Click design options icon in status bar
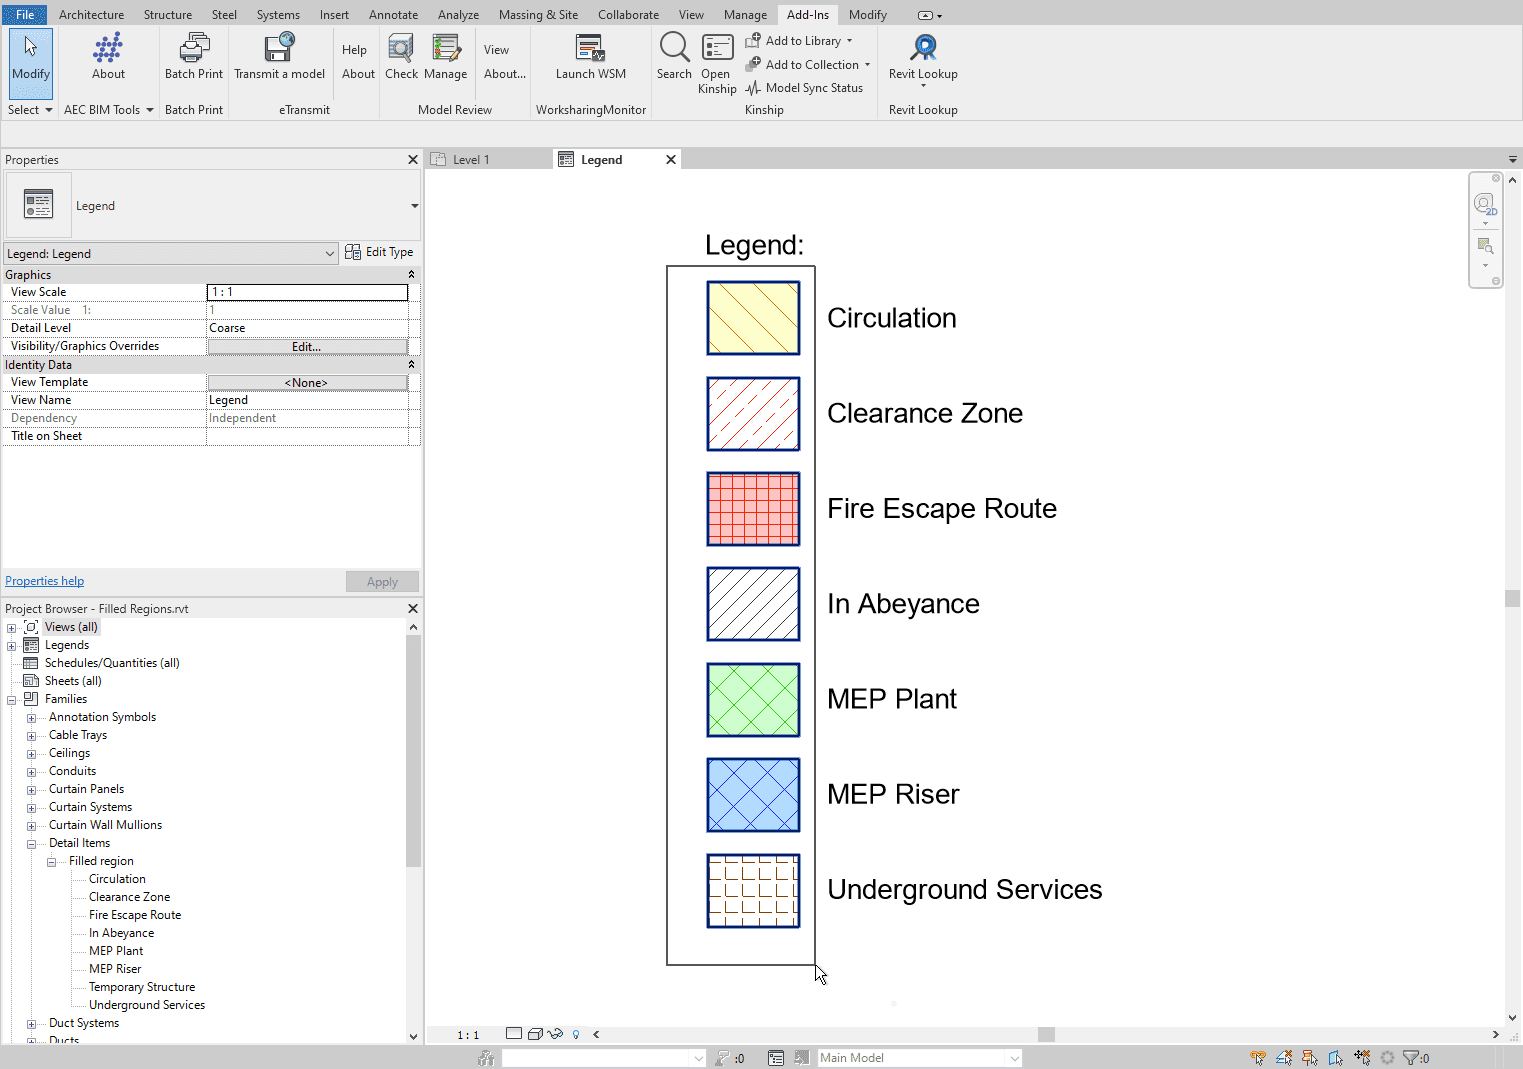This screenshot has width=1523, height=1069. point(776,1058)
